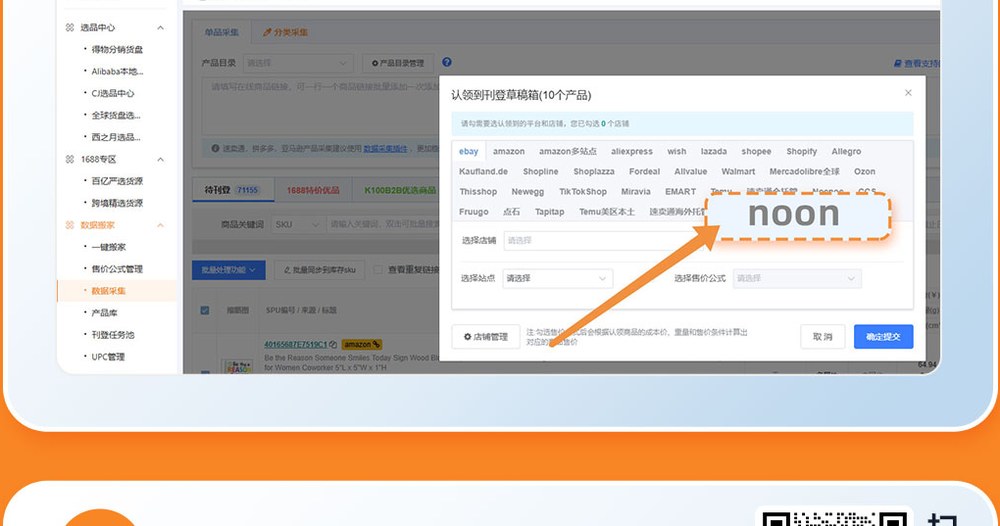Select the Shopify platform tab
1000x526 pixels.
[802, 151]
